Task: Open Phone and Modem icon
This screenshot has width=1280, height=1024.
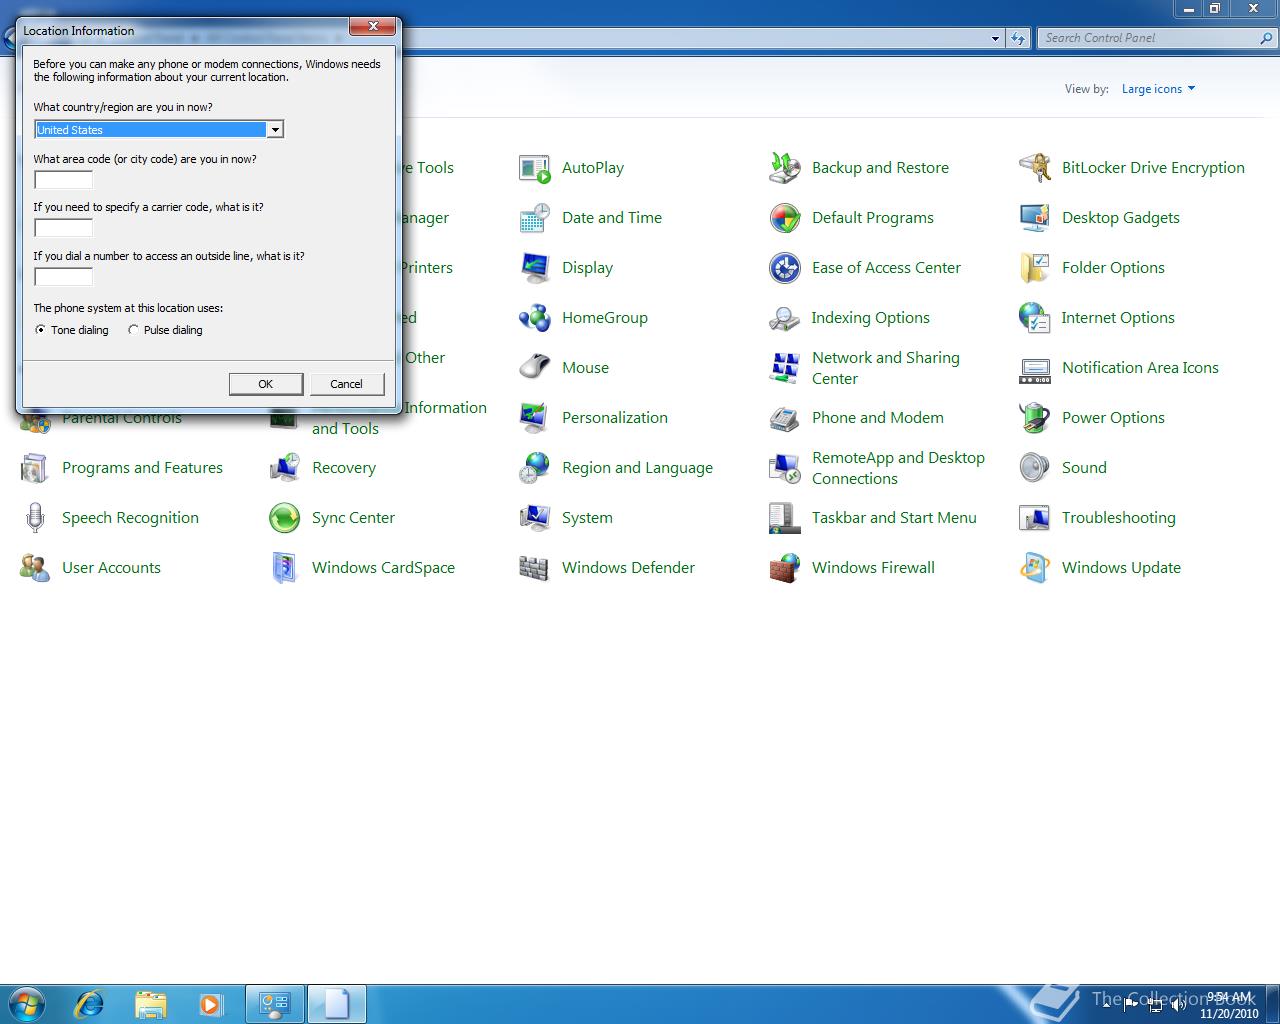Action: (785, 418)
